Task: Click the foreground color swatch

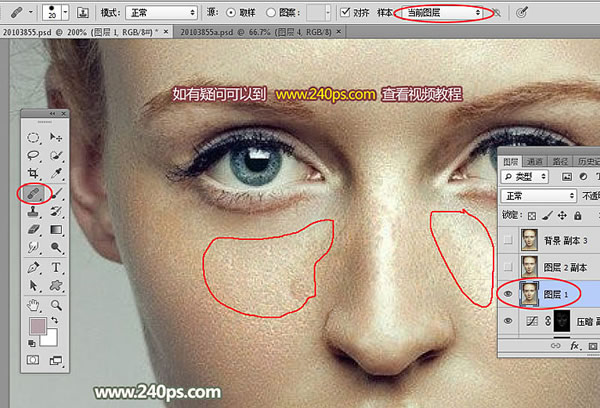Action: coord(38,326)
